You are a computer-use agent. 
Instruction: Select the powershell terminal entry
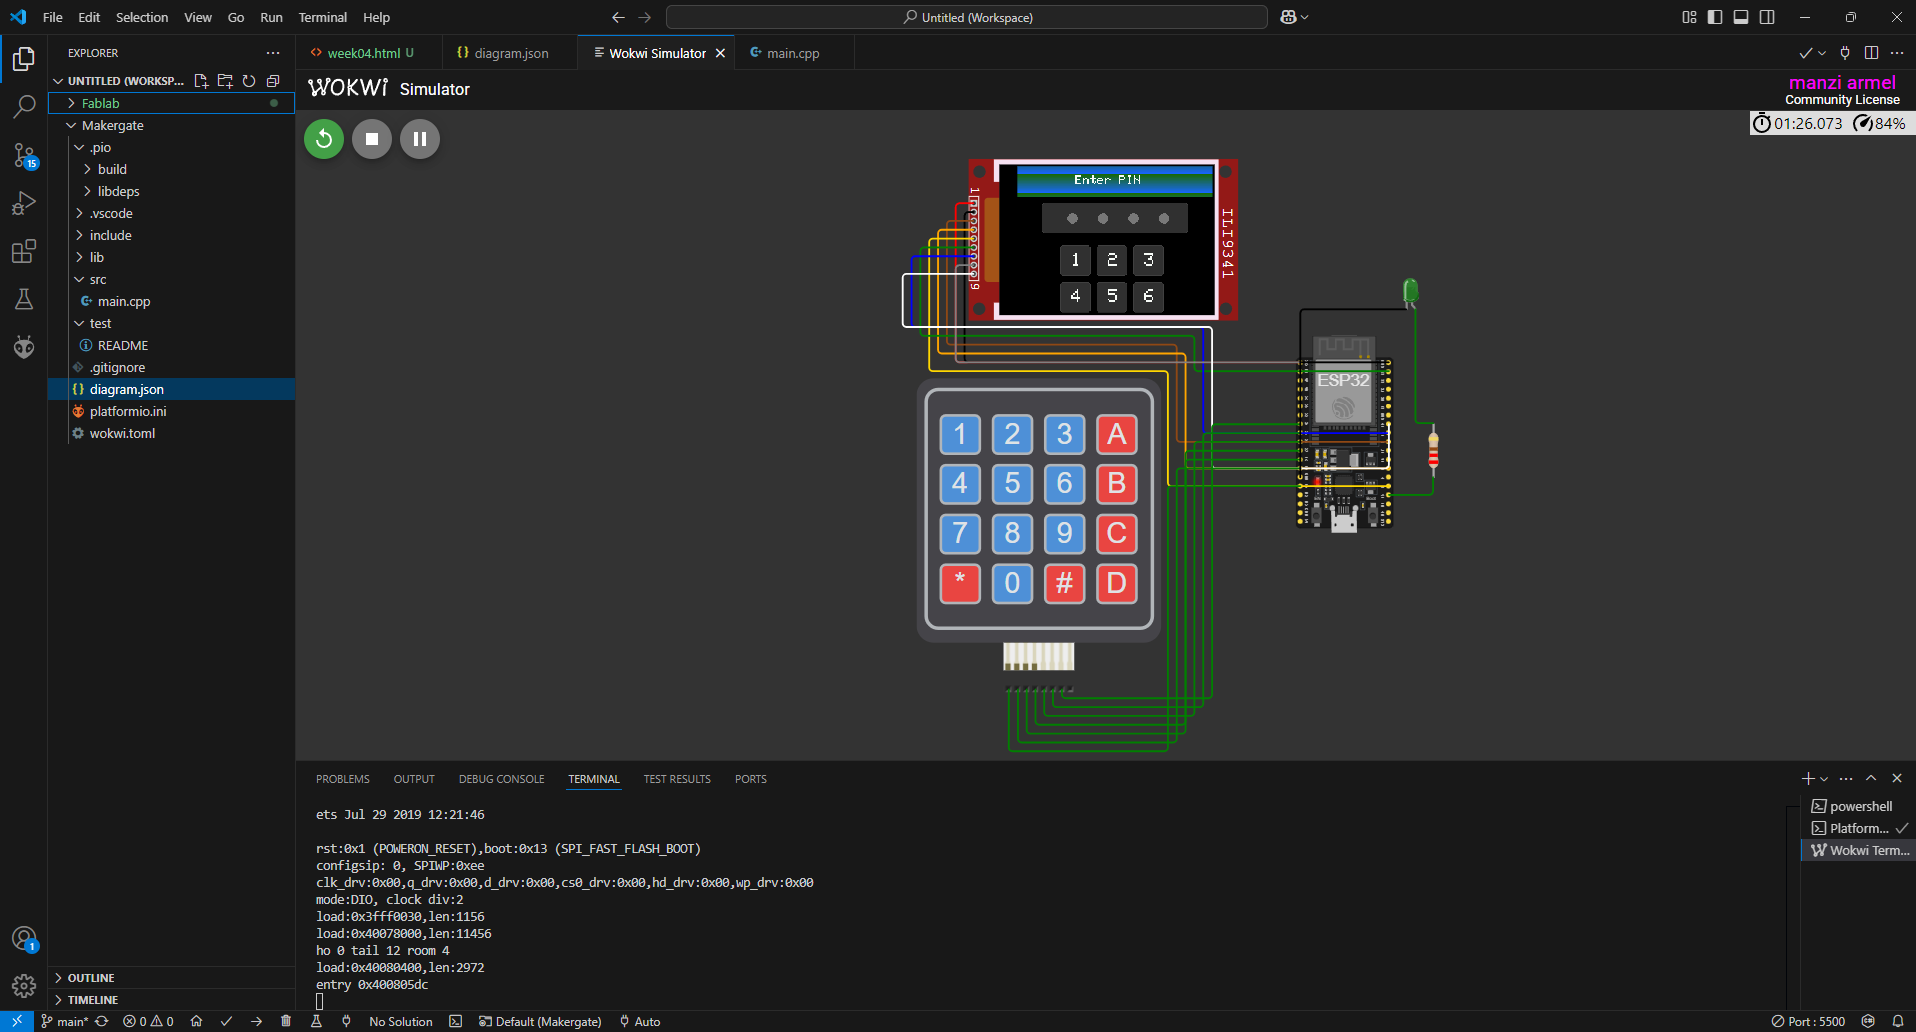1859,806
